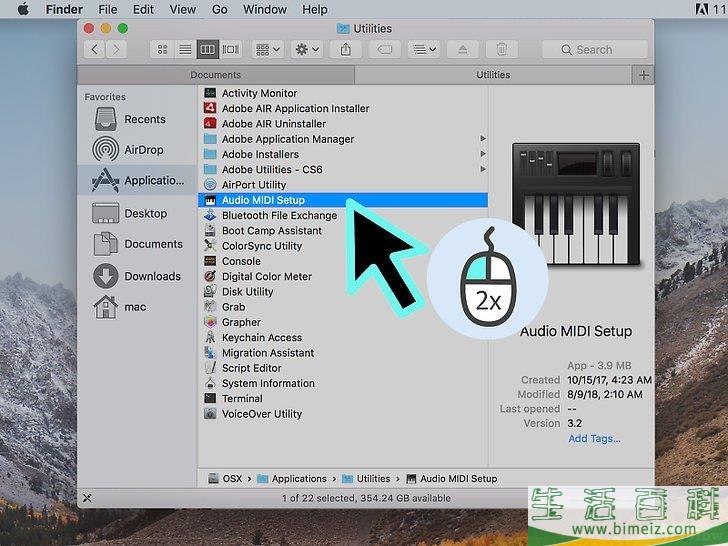Switch to the Documents tab
This screenshot has height=546, width=728.
[x=216, y=75]
